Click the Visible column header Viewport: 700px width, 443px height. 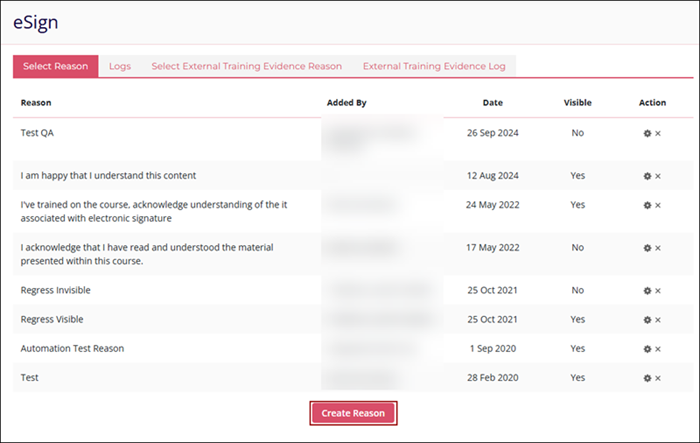(577, 103)
